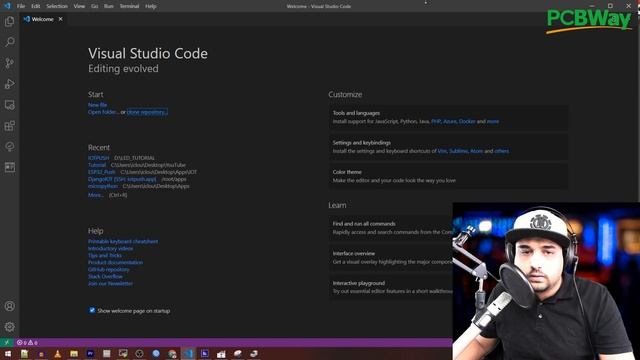Click the Visual Studio Code taskbar icon
Screen dimensions: 640x360
(x=188, y=353)
